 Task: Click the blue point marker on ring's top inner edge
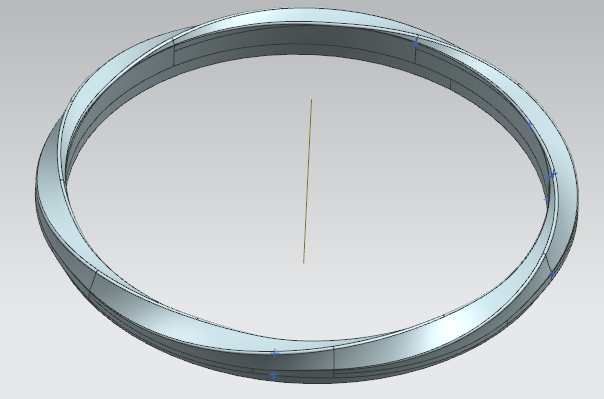416,42
